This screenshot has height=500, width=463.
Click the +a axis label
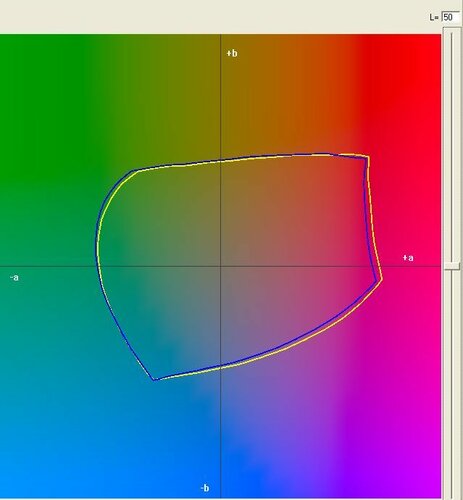[408, 258]
